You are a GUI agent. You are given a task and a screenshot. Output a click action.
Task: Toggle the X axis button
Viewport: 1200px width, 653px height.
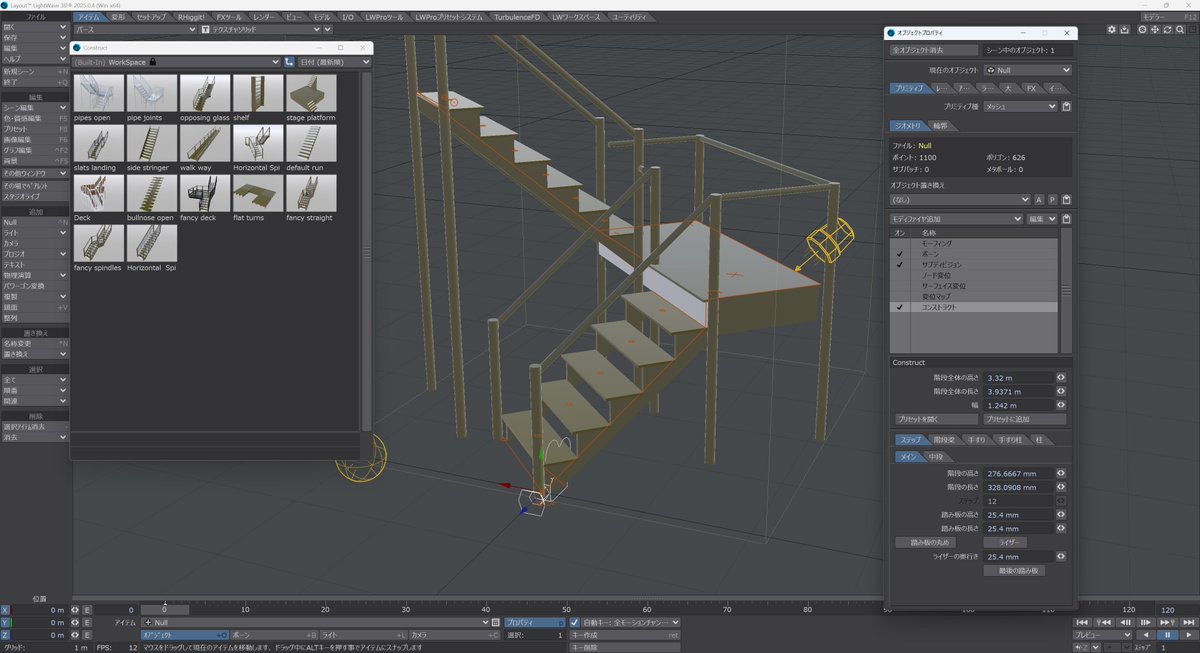(5, 609)
